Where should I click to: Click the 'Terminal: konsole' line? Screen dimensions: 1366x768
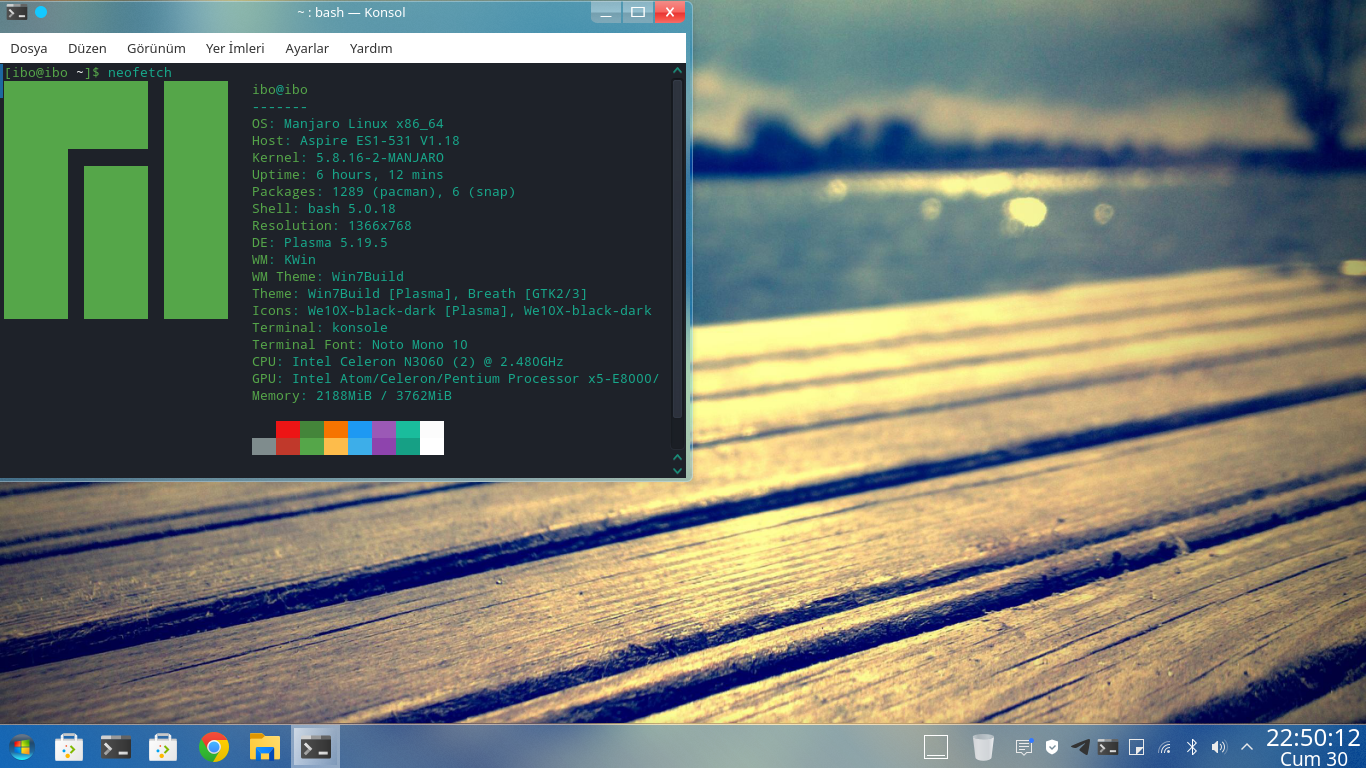click(320, 328)
